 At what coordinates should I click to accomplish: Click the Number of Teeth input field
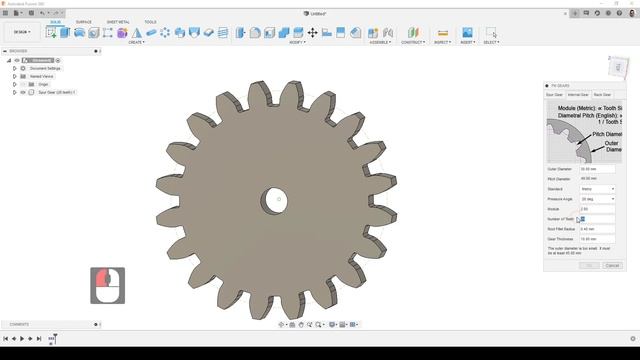click(597, 219)
